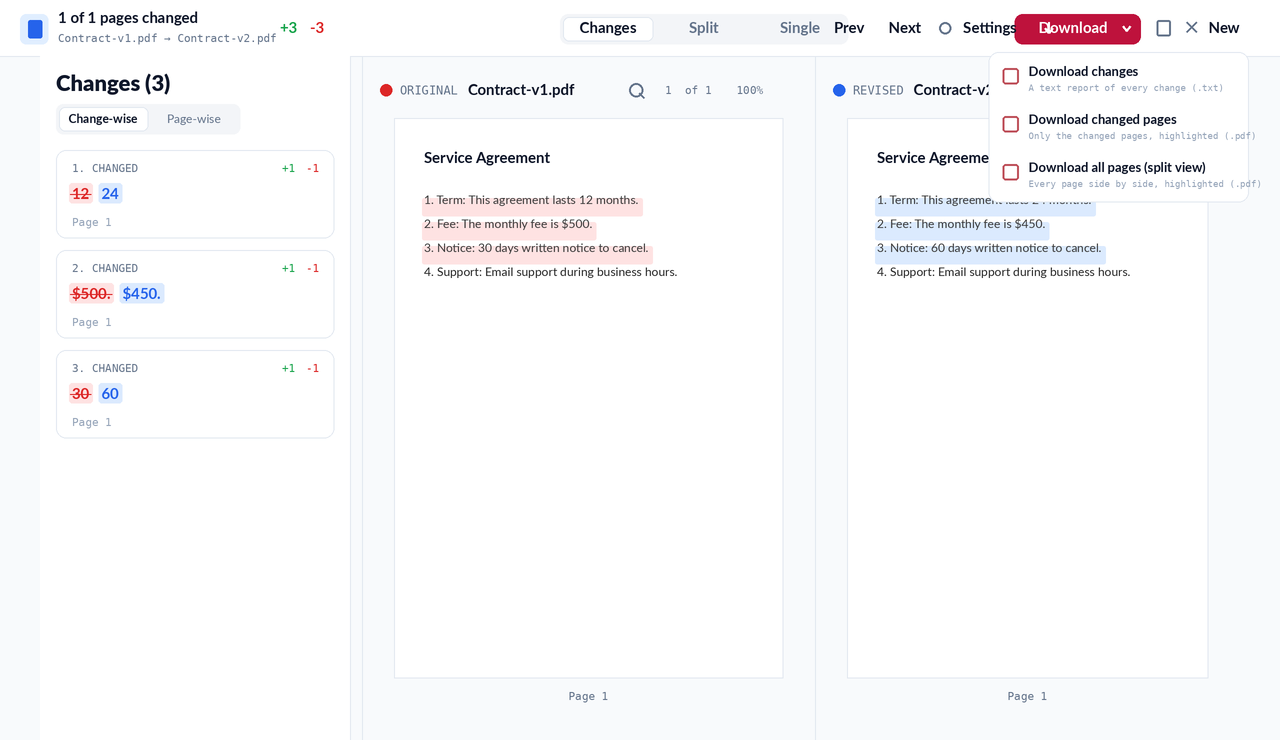Click Page 1 label under original document
Screen dimensions: 1280x740
pyautogui.click(x=588, y=697)
